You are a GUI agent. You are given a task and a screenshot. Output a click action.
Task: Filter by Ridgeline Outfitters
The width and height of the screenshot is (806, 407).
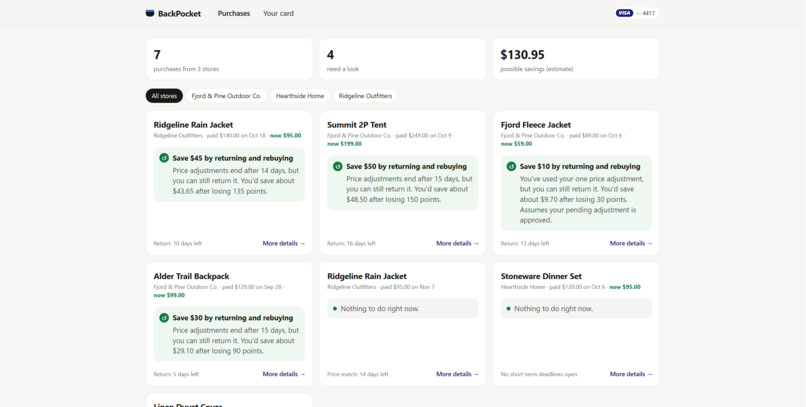[x=365, y=96]
